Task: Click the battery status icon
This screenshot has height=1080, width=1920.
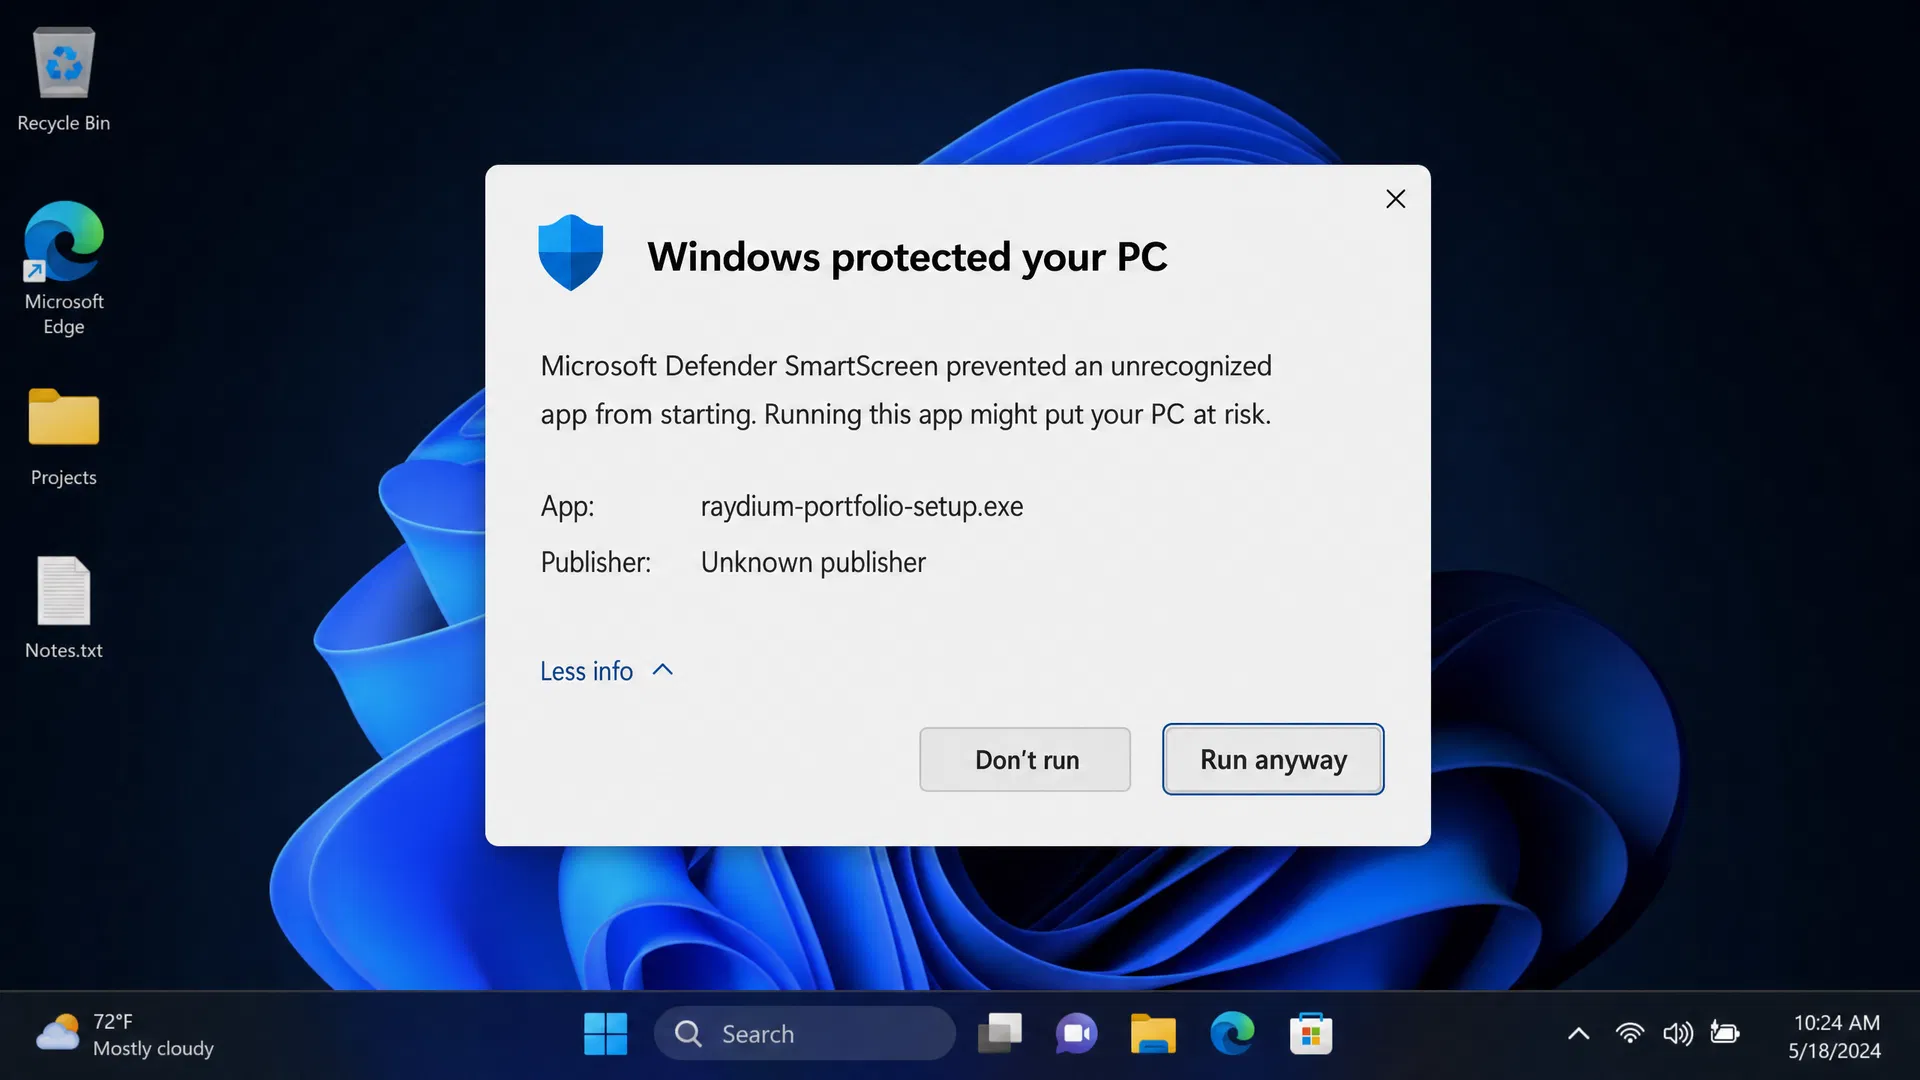Action: click(x=1725, y=1033)
